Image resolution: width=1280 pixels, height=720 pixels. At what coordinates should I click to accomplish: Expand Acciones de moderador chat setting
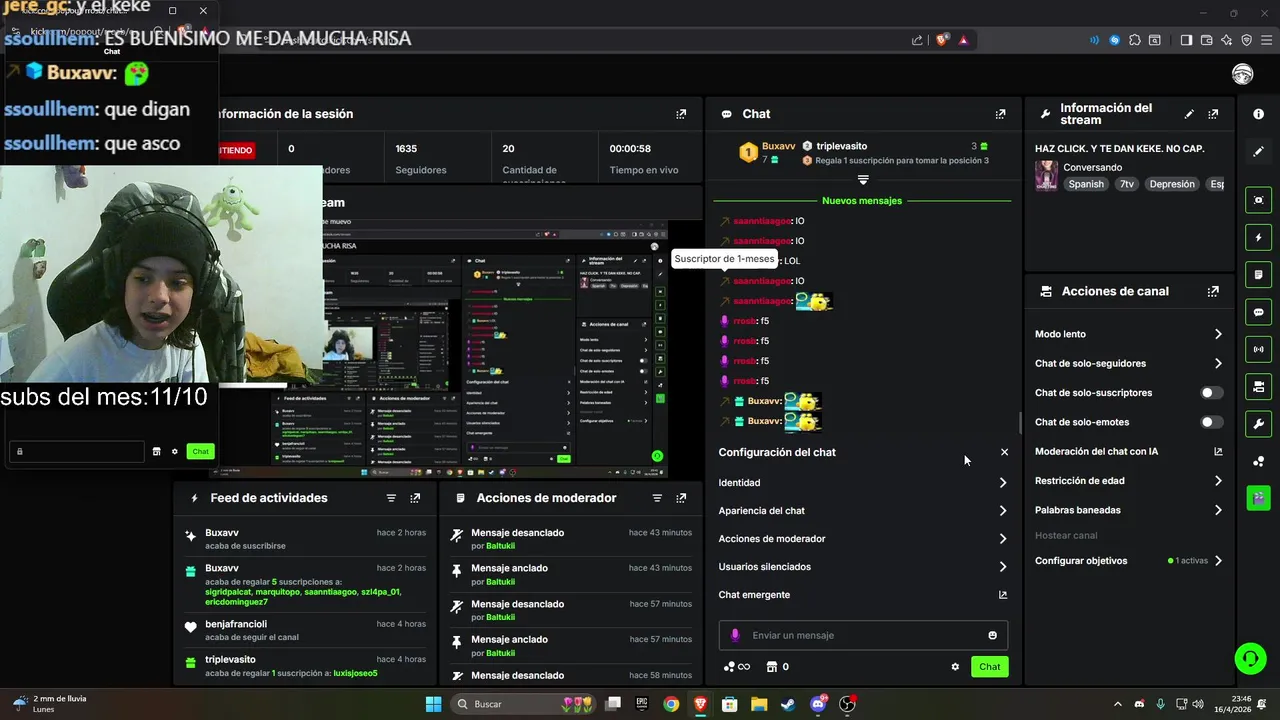1003,539
